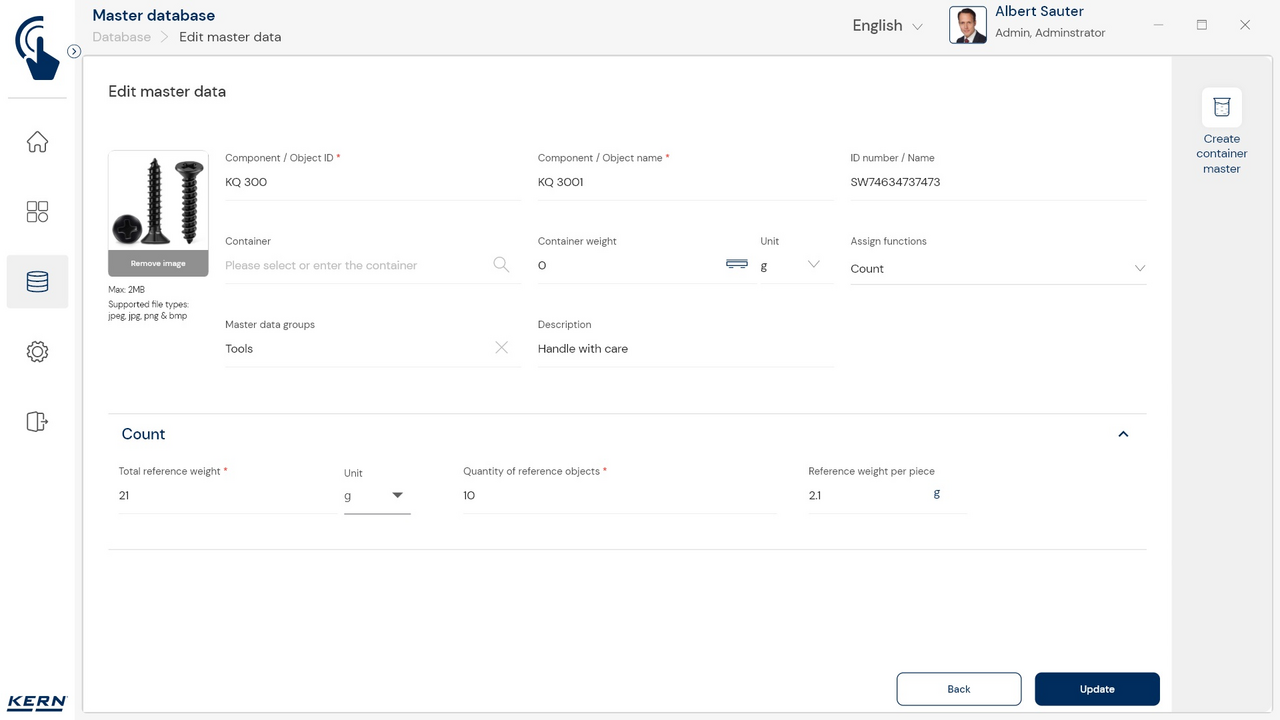Click the Description input field
The image size is (1280, 720).
[x=685, y=349]
